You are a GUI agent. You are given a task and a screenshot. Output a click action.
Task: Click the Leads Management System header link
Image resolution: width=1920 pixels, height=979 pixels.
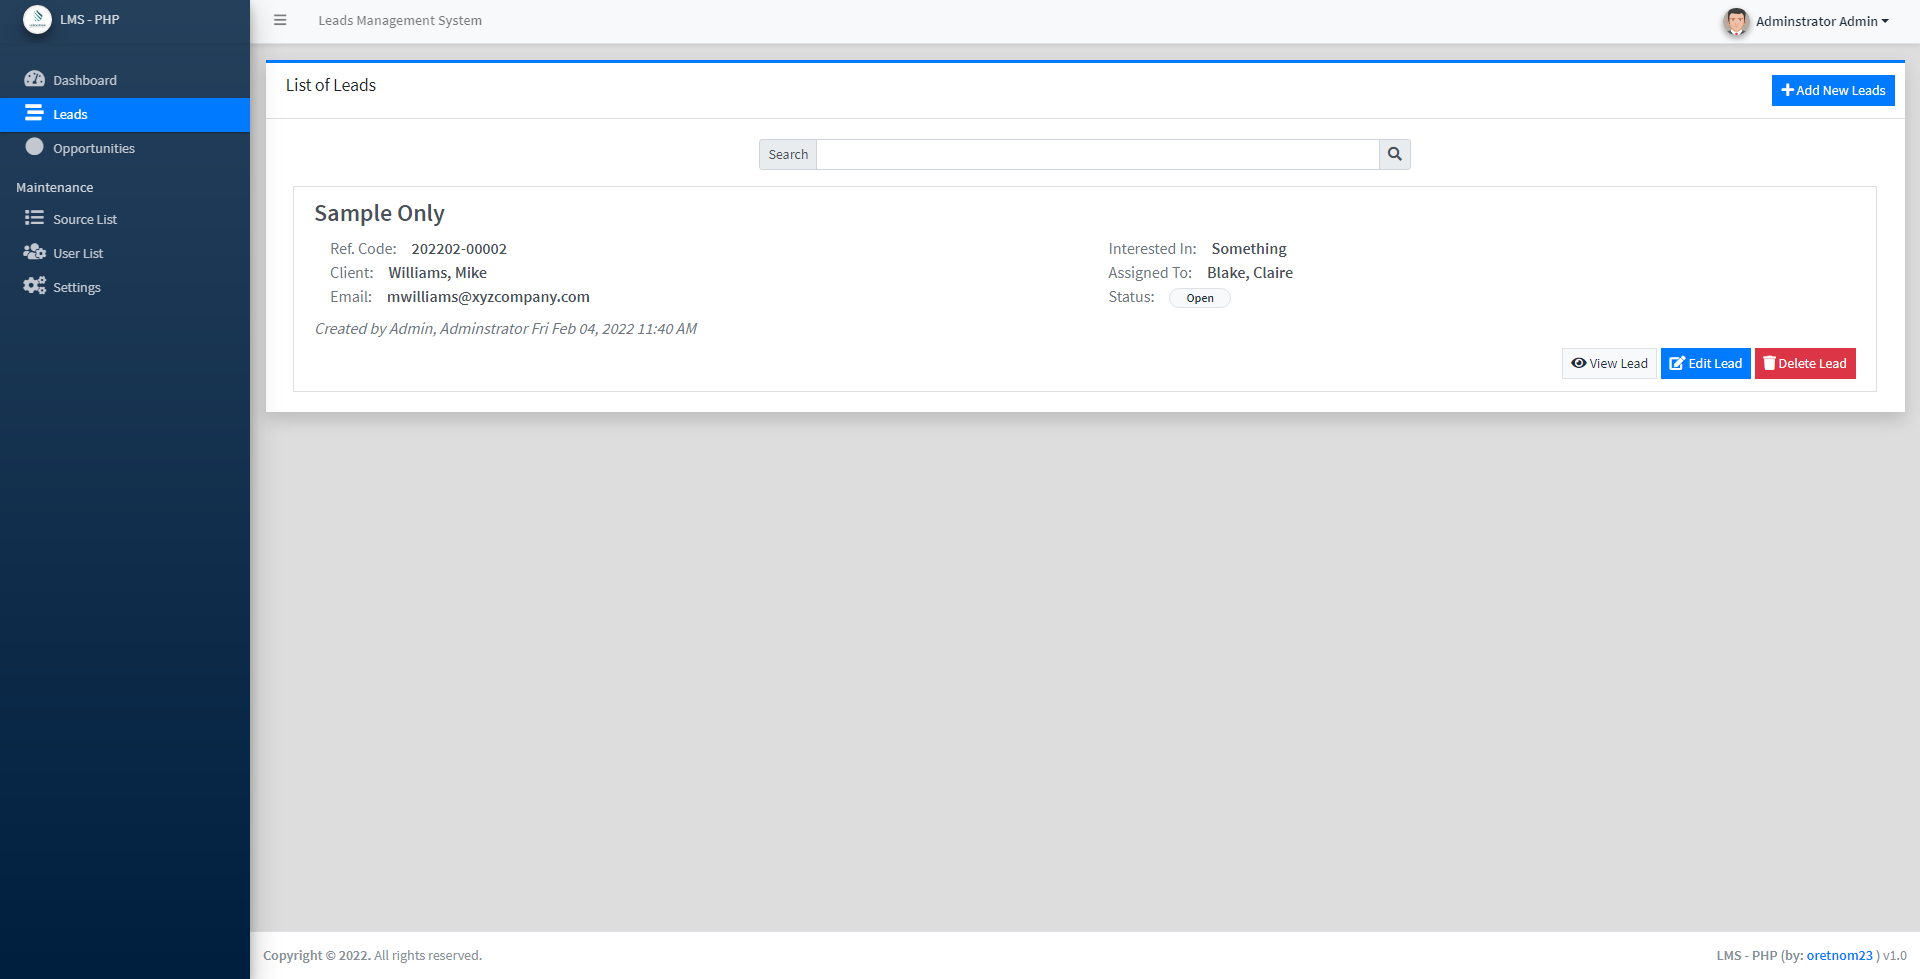click(400, 20)
